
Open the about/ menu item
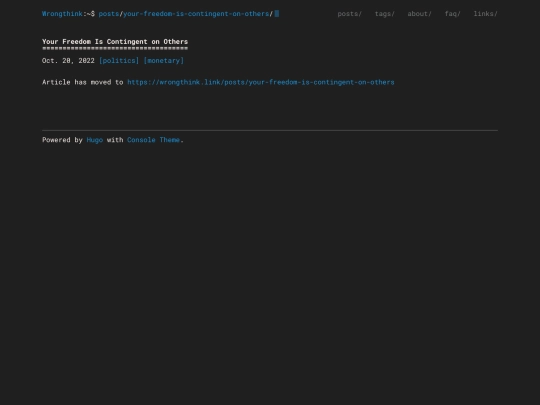coord(419,14)
